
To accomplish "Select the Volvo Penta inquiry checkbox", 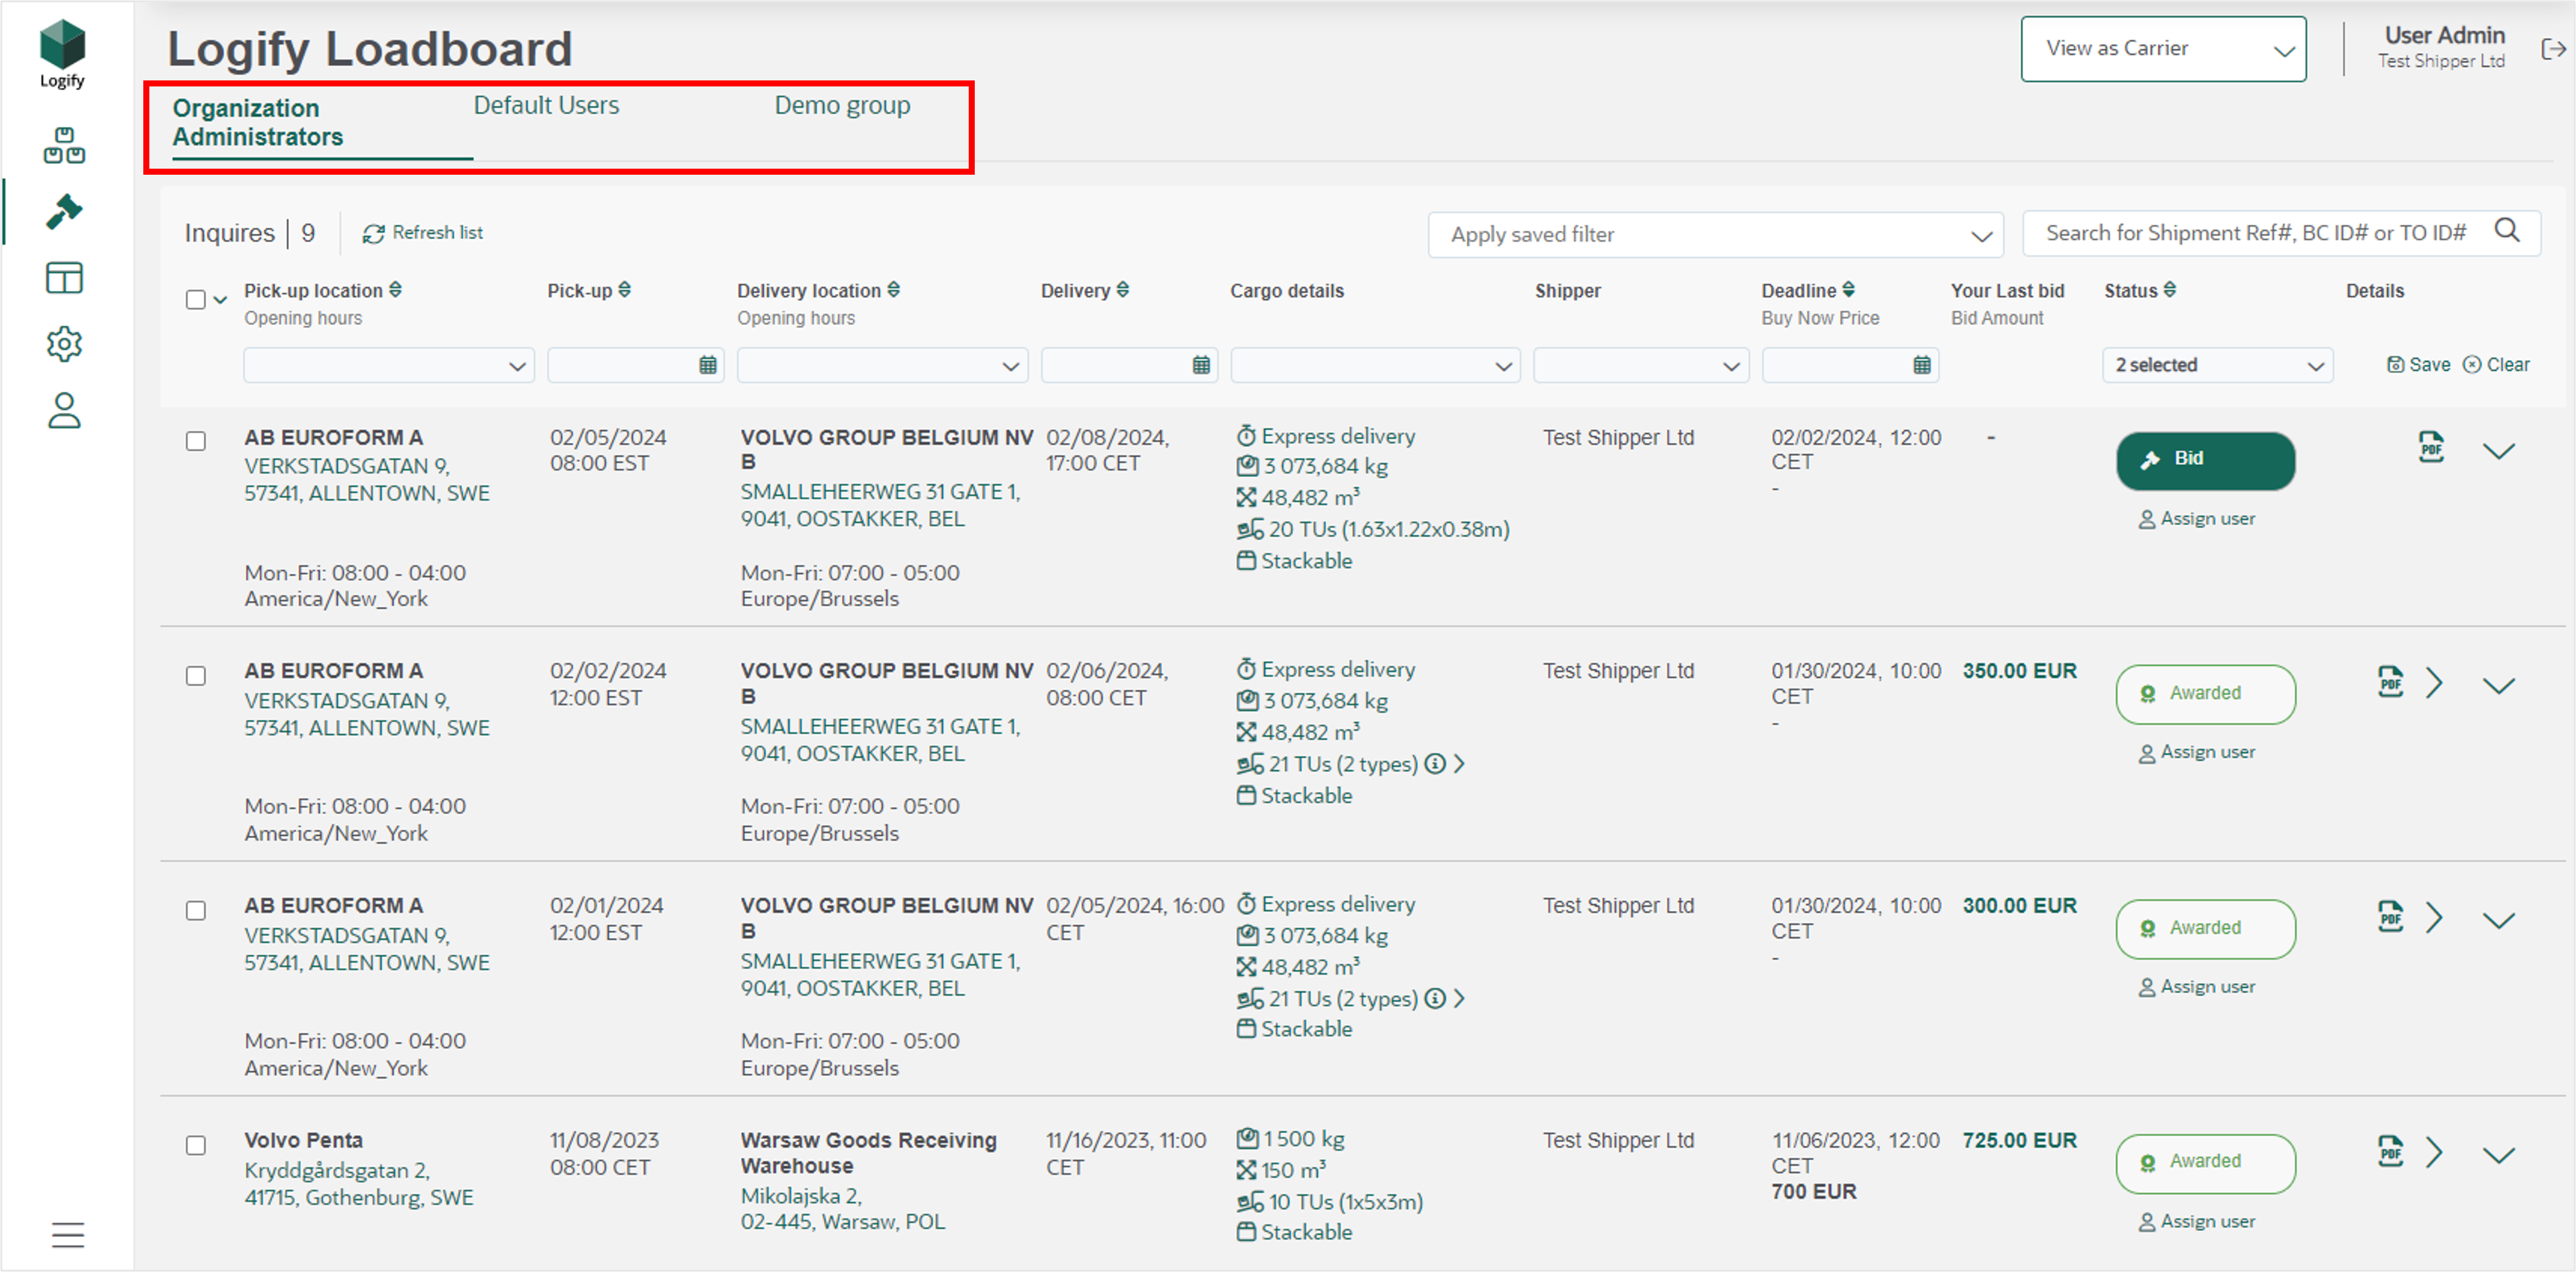I will [x=196, y=1145].
